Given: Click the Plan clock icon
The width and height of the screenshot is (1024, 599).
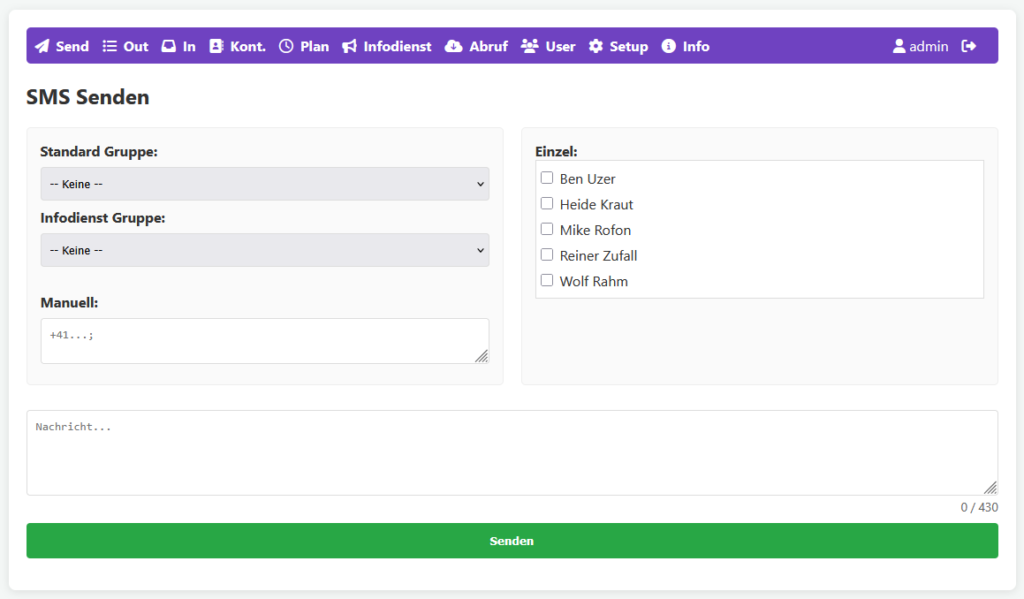Looking at the screenshot, I should click(x=286, y=46).
